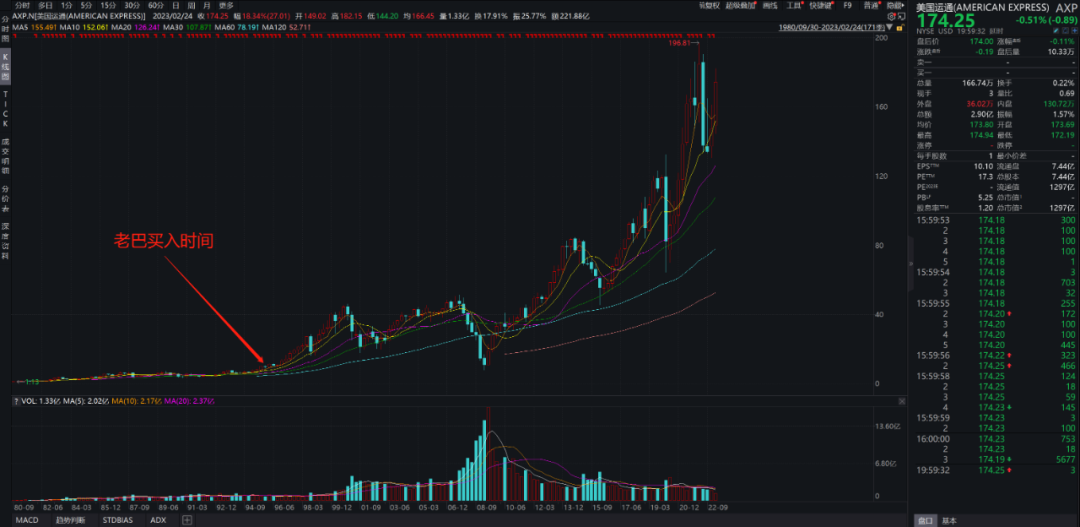The height and width of the screenshot is (527, 1080).
Task: Expand the date range dropdown triangle
Action: tap(889, 28)
